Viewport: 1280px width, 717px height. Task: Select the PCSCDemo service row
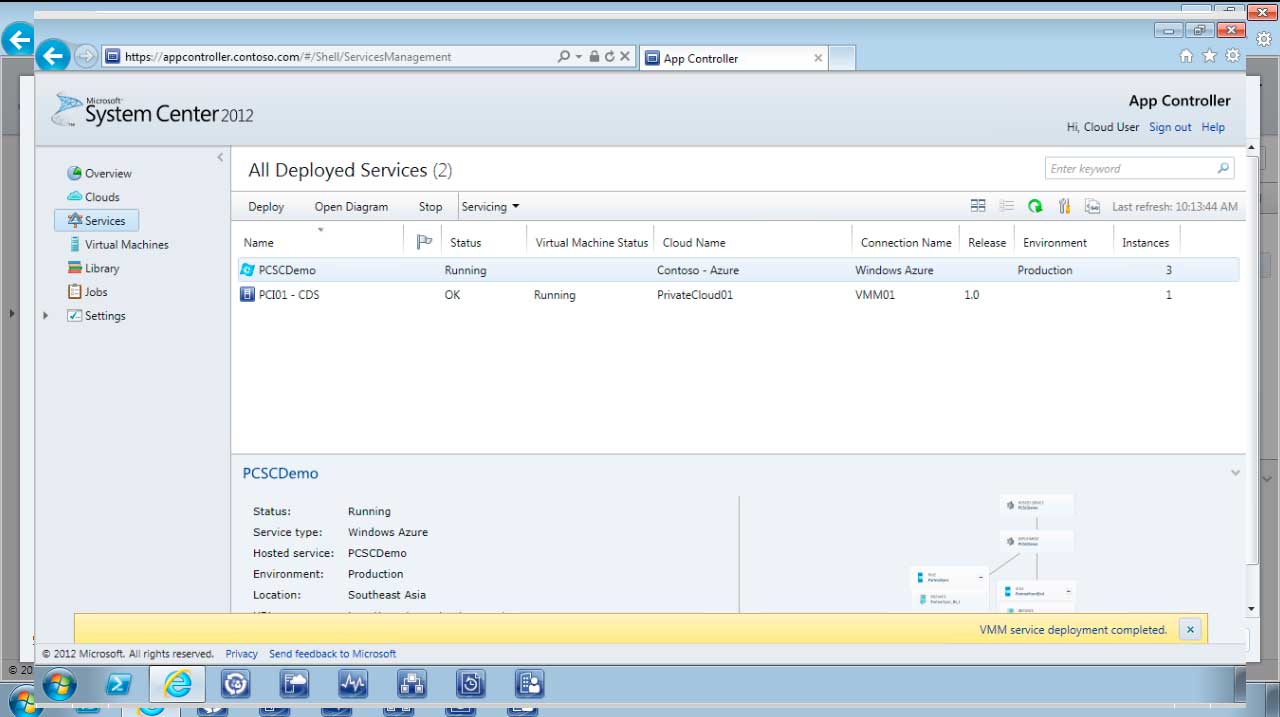pos(738,270)
